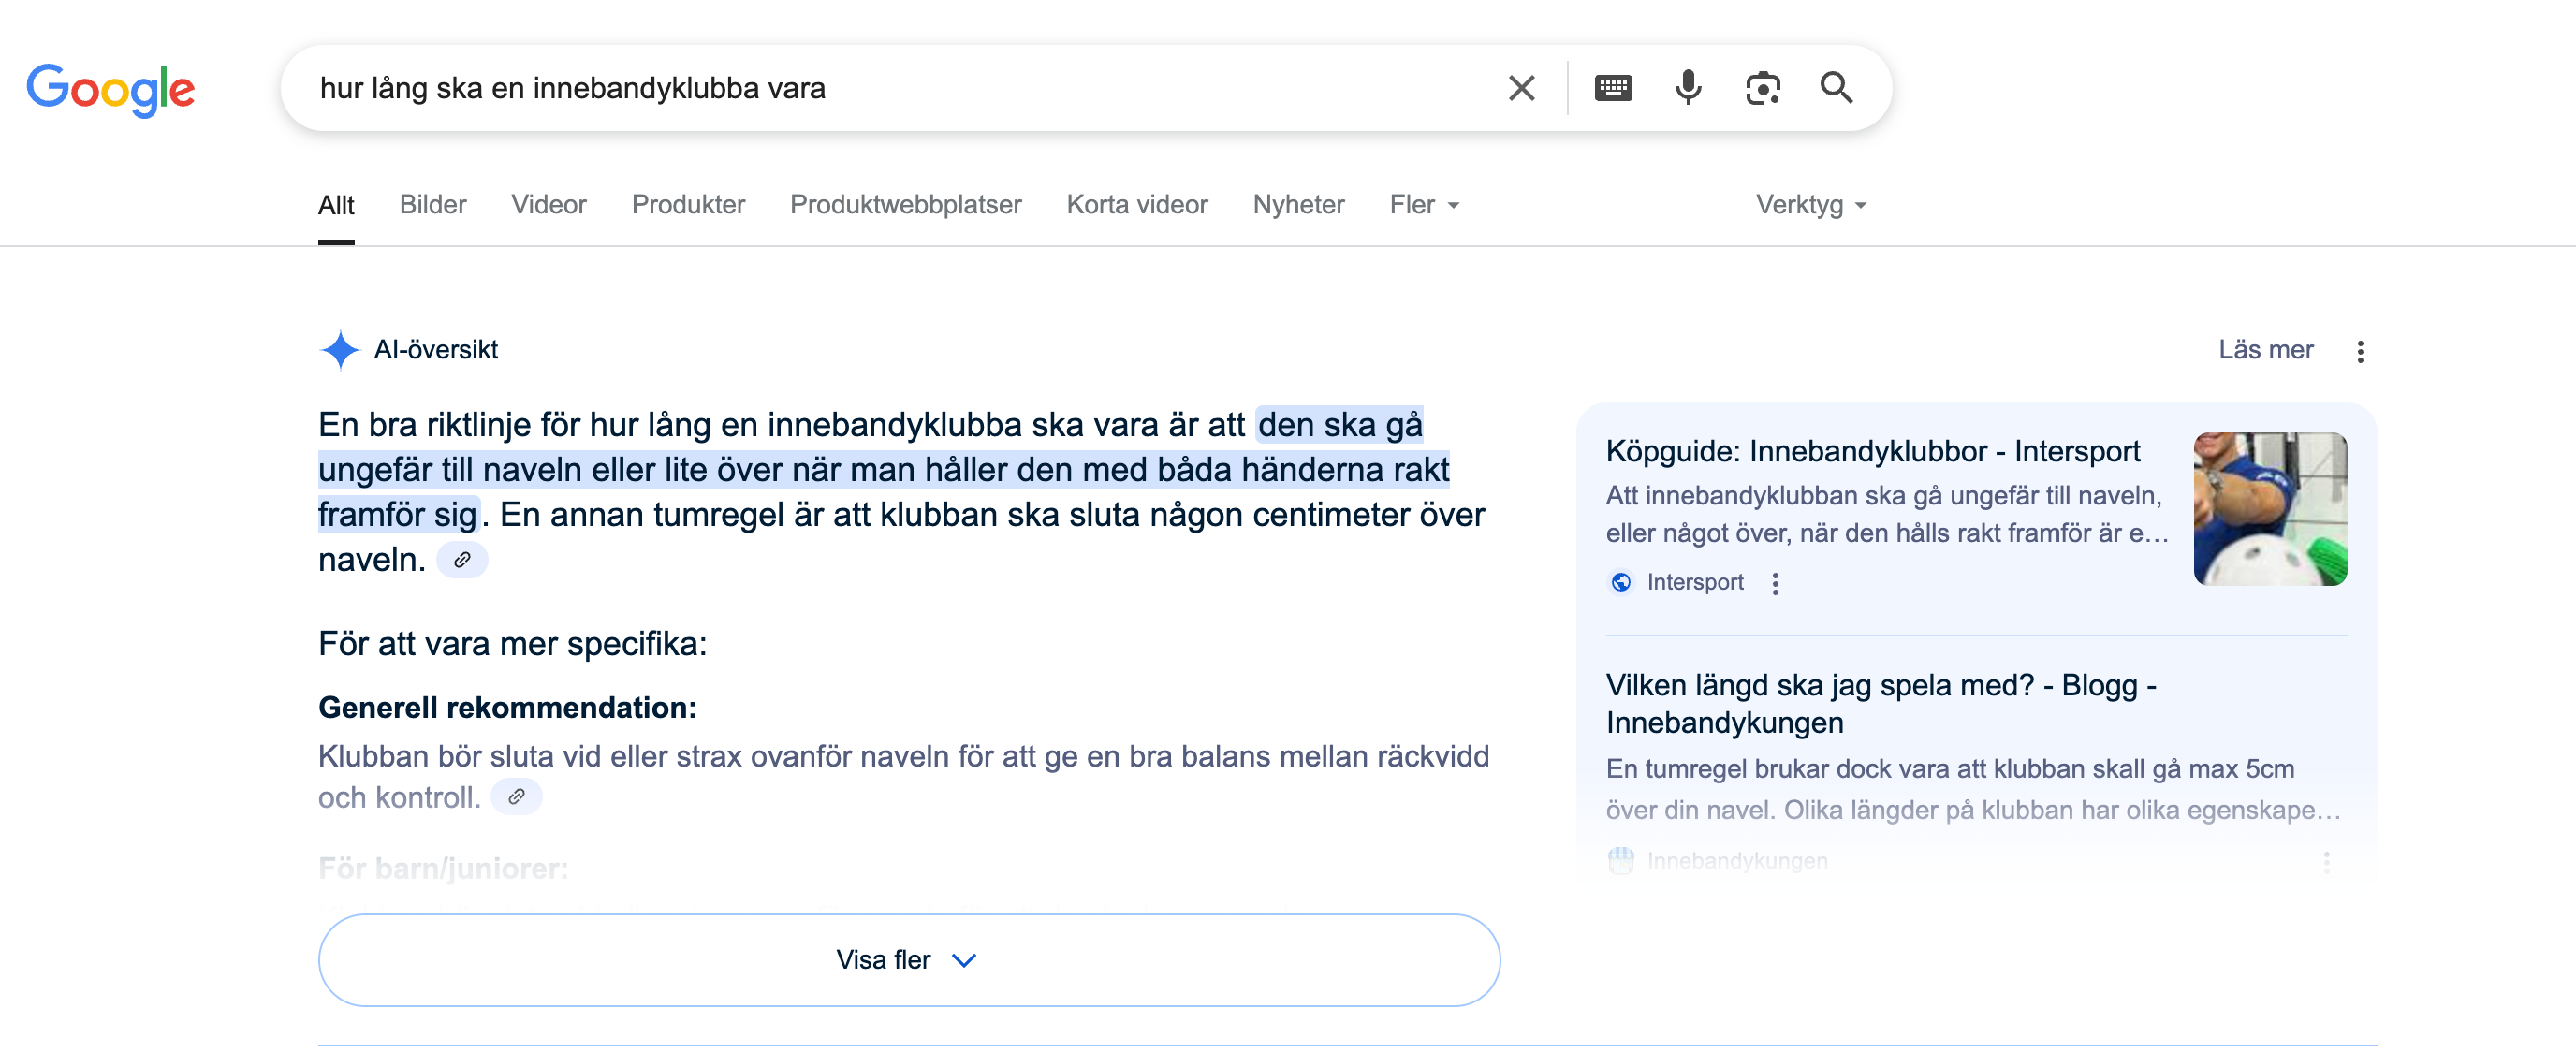Open the Produkter tab
2576x1052 pixels.
click(x=688, y=205)
